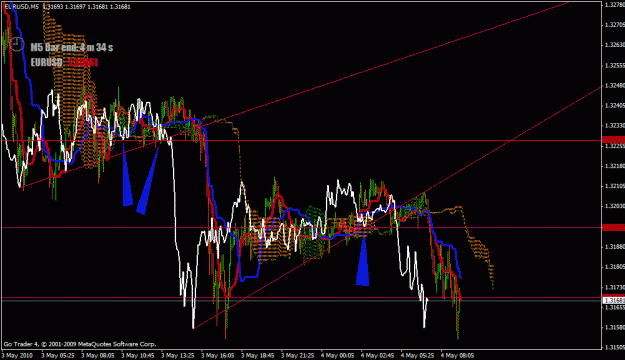
Task: Click the '3 May 05:25' time label
Action: pos(57,355)
